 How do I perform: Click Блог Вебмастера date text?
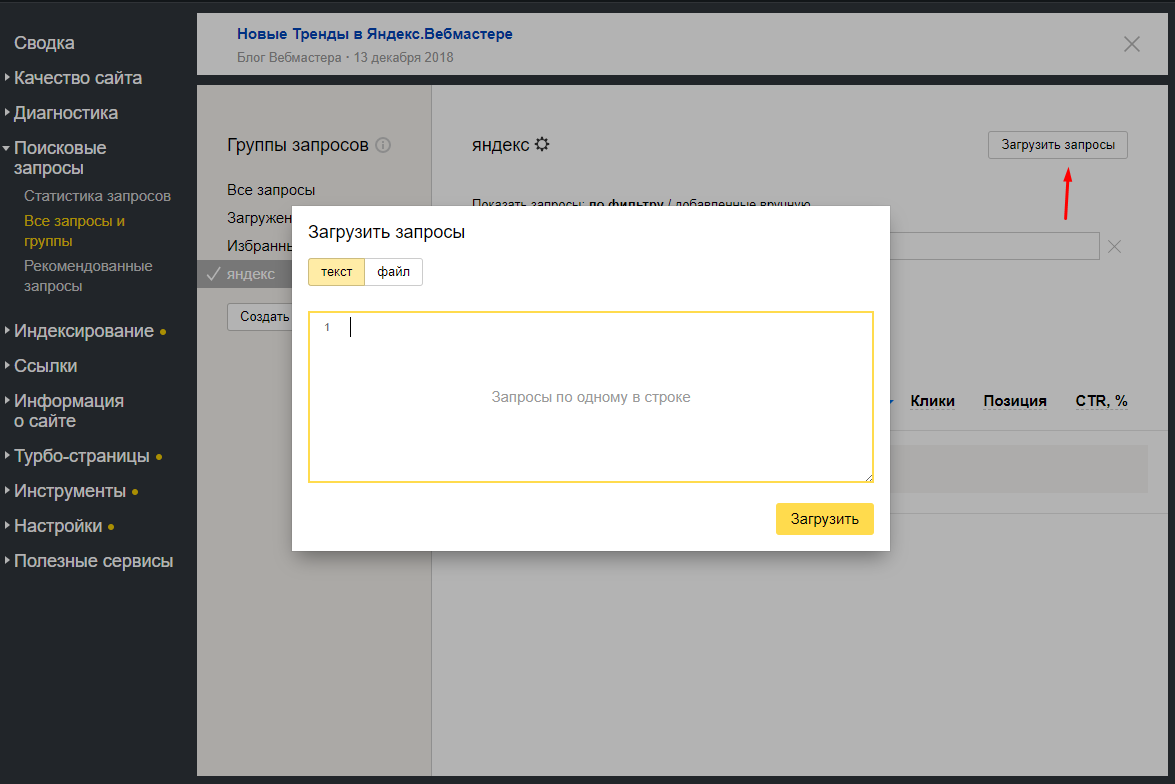345,58
